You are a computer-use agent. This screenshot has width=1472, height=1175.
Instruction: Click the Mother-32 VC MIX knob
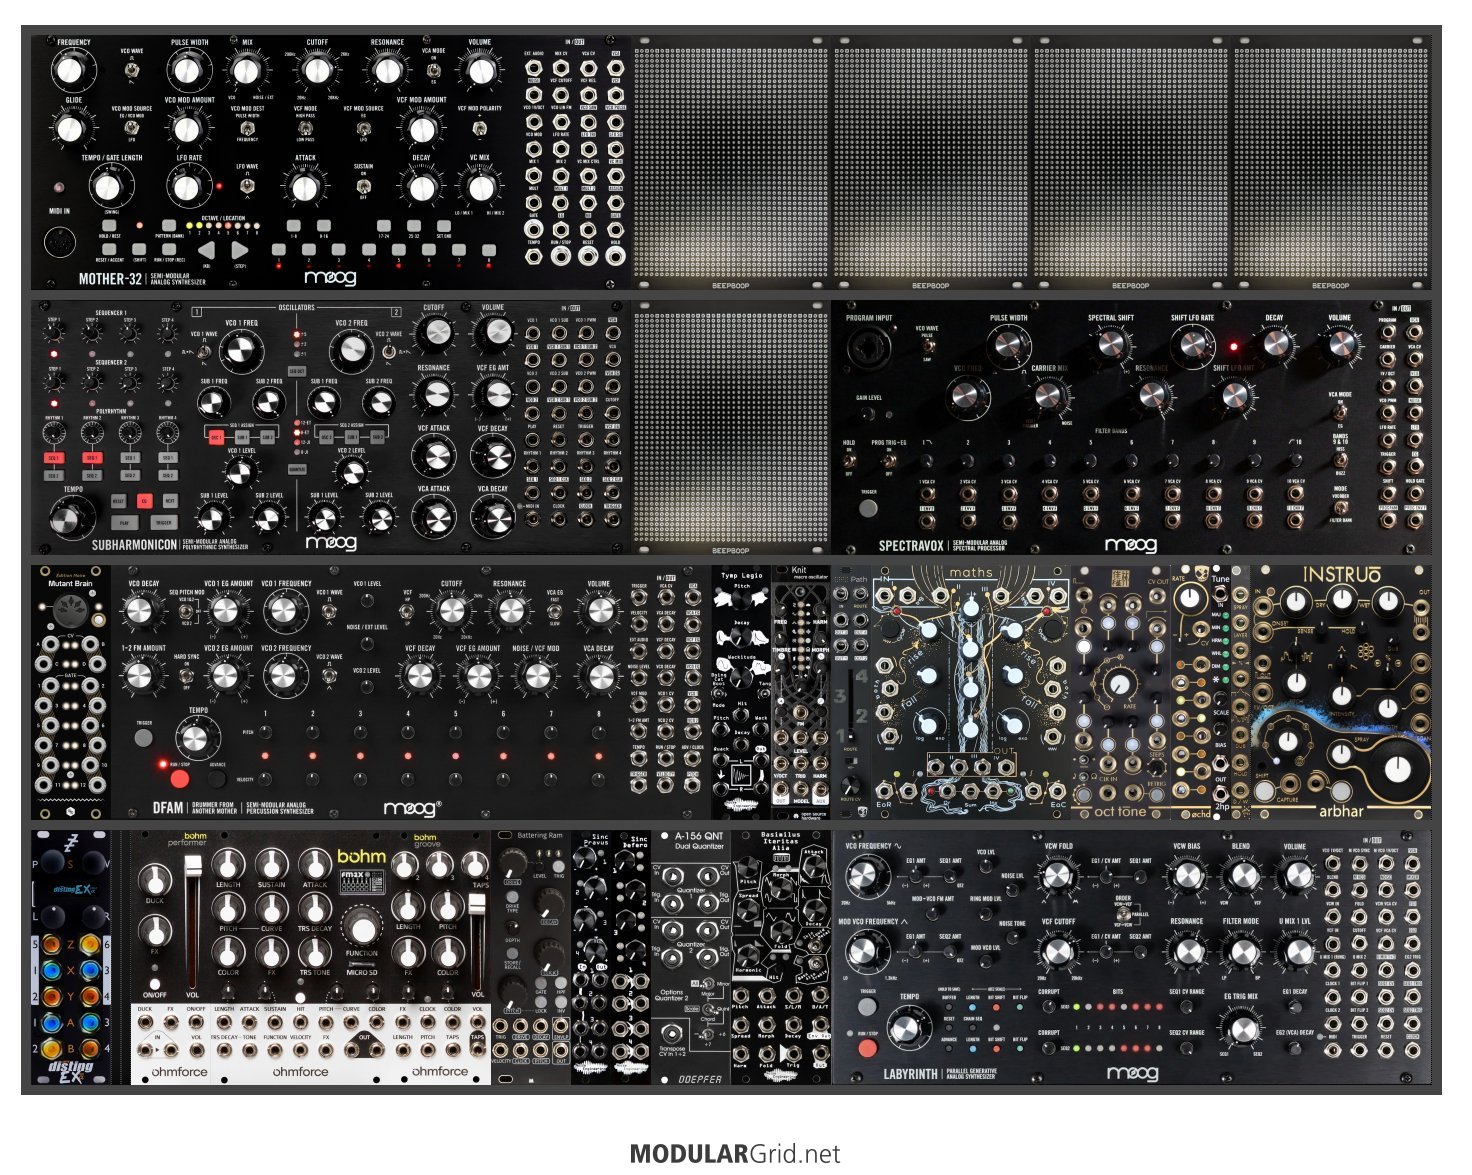480,187
